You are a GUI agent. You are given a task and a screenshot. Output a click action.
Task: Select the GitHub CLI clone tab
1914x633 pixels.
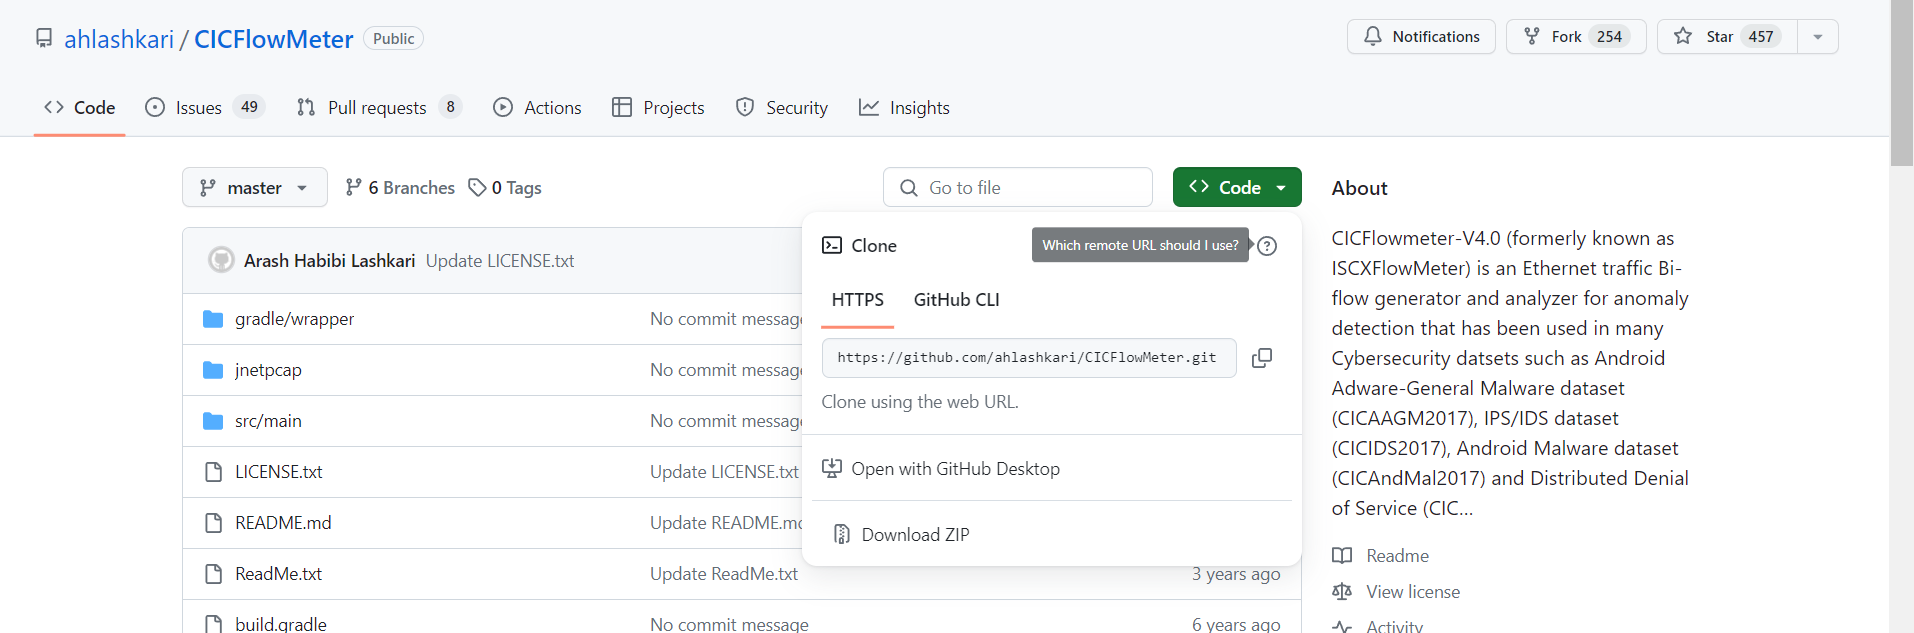point(957,300)
